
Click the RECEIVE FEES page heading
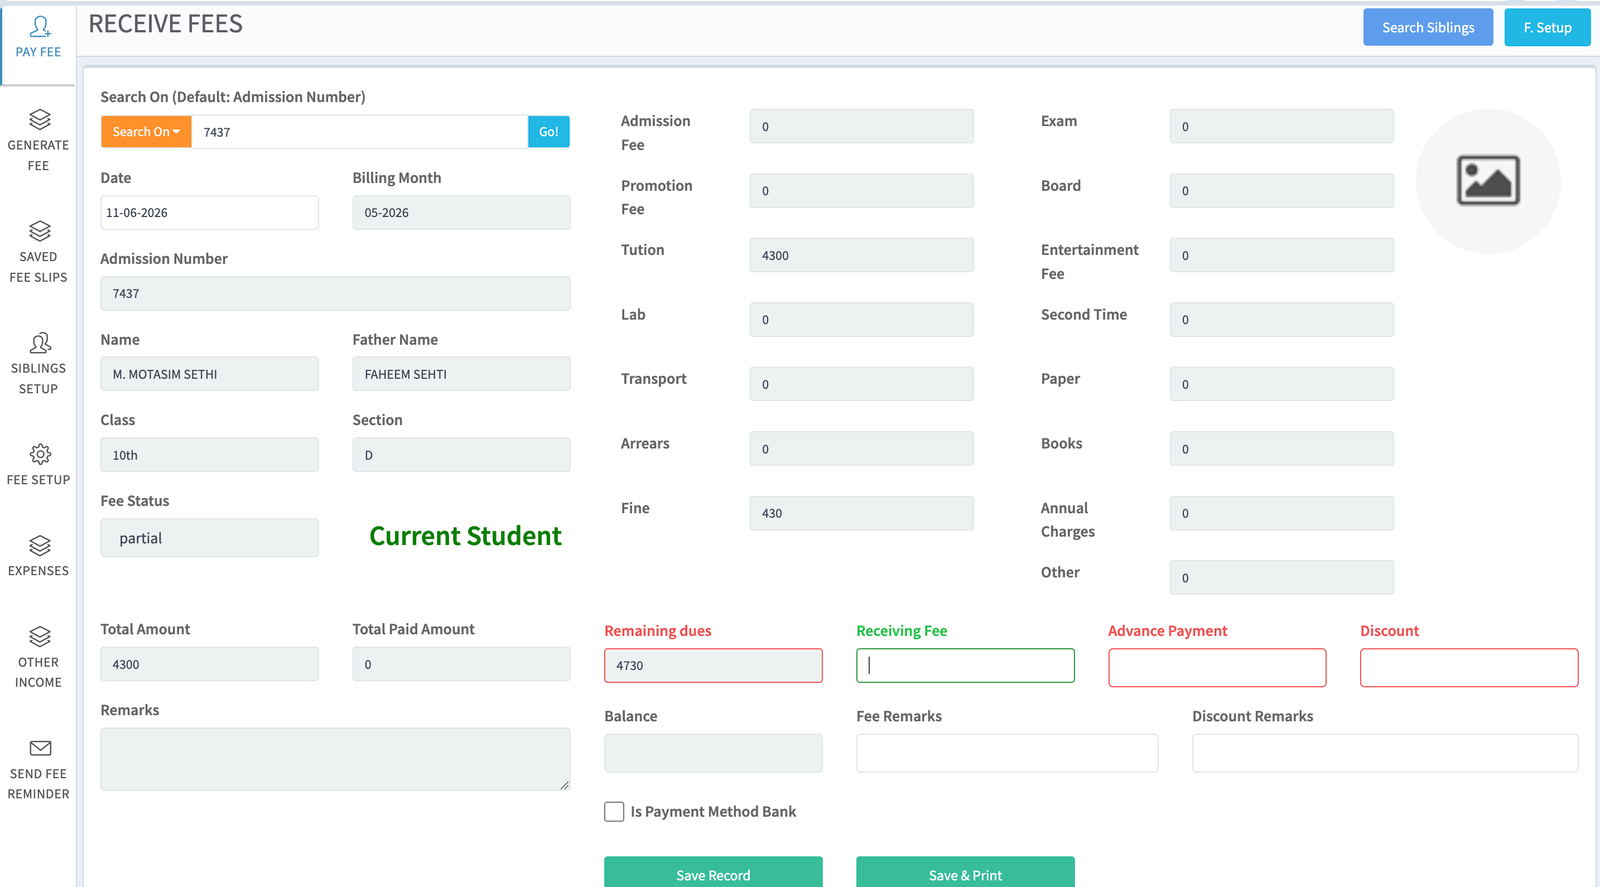coord(166,24)
